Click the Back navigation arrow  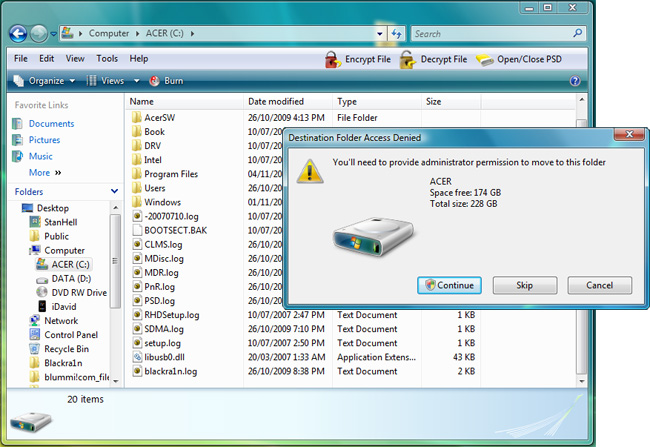tap(18, 34)
